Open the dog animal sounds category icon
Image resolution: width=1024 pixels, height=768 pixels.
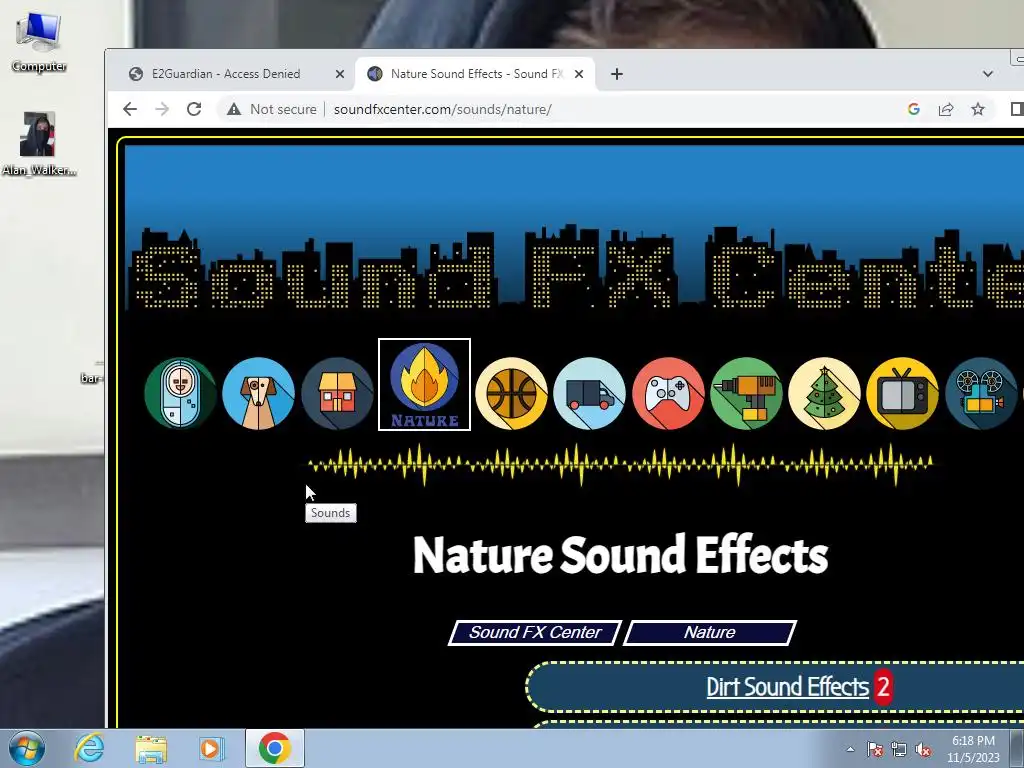click(259, 393)
